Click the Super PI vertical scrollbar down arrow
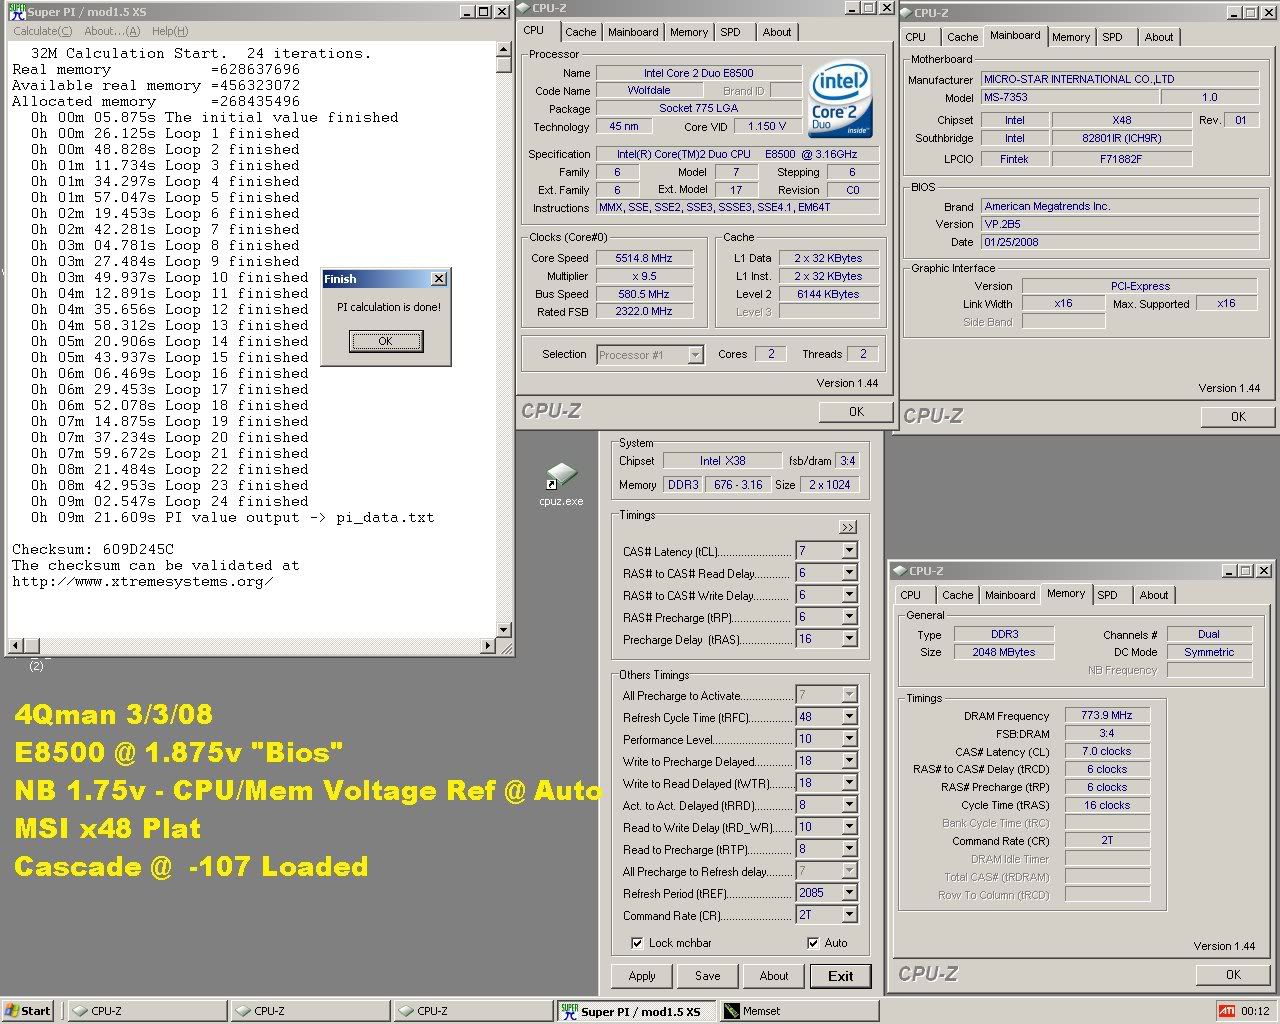This screenshot has height=1024, width=1280. (503, 630)
